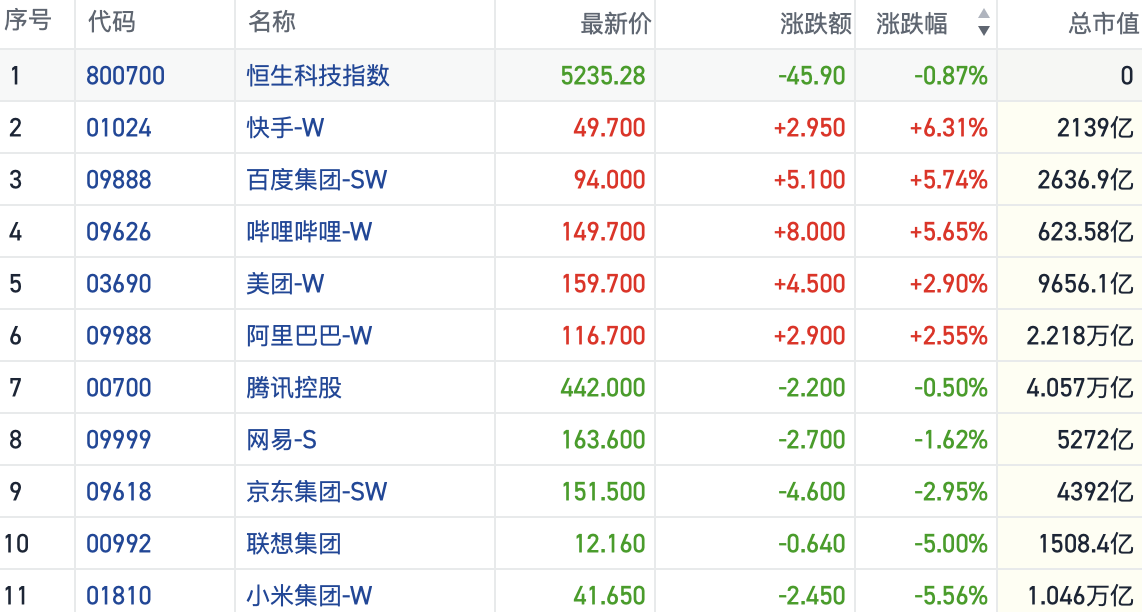Select the 41.650 price for 小米集团-W
This screenshot has height=612, width=1142.
610,596
